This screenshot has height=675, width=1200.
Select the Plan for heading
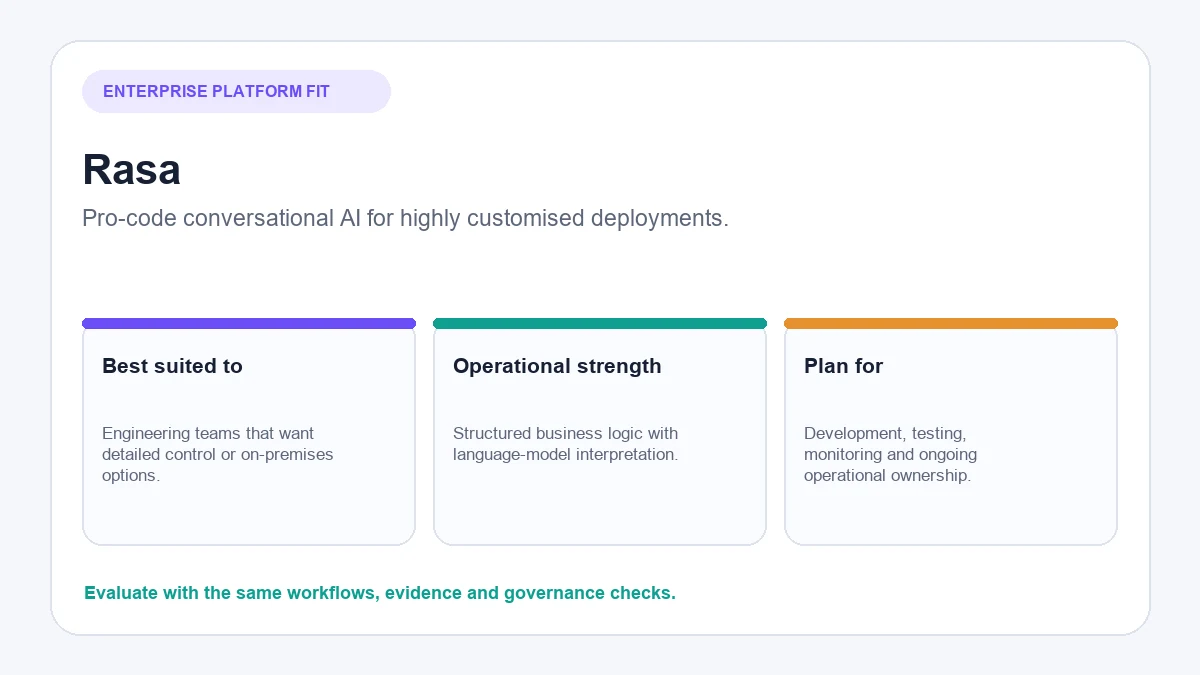point(843,366)
